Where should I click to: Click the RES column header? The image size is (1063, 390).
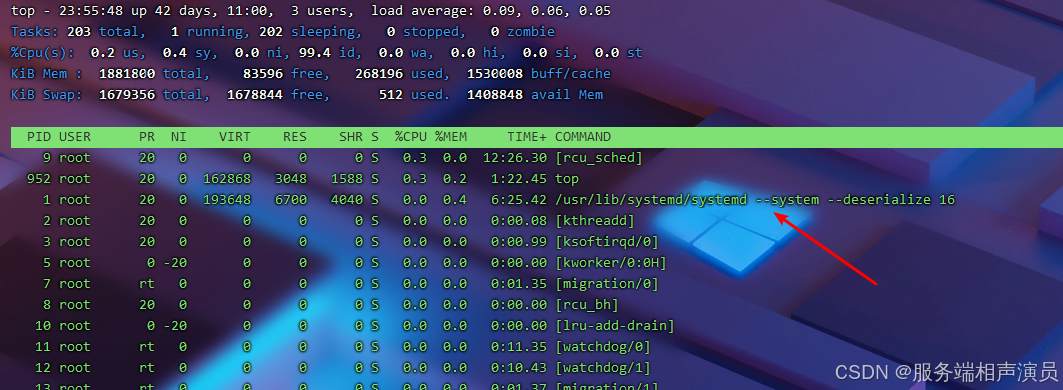[x=295, y=137]
